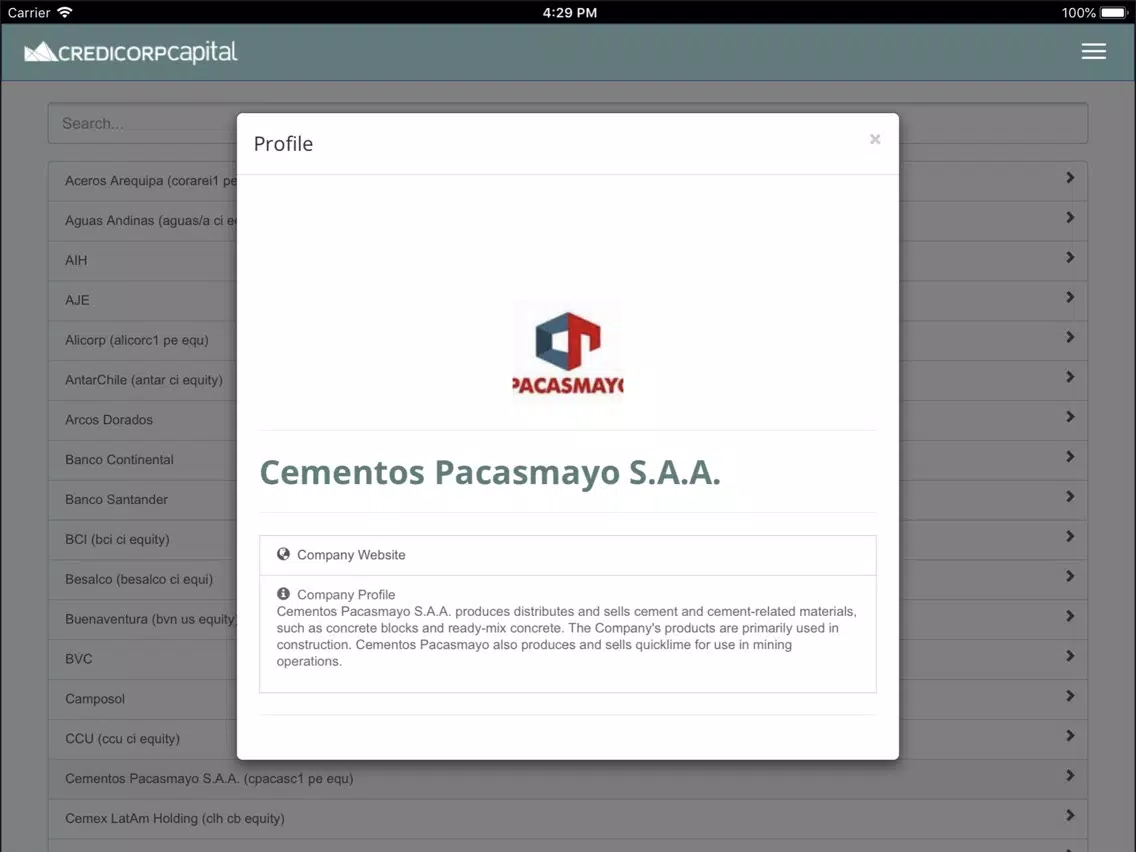Expand the Cemex LatAm Holding row chevron
The height and width of the screenshot is (852, 1136).
pos(1069,815)
